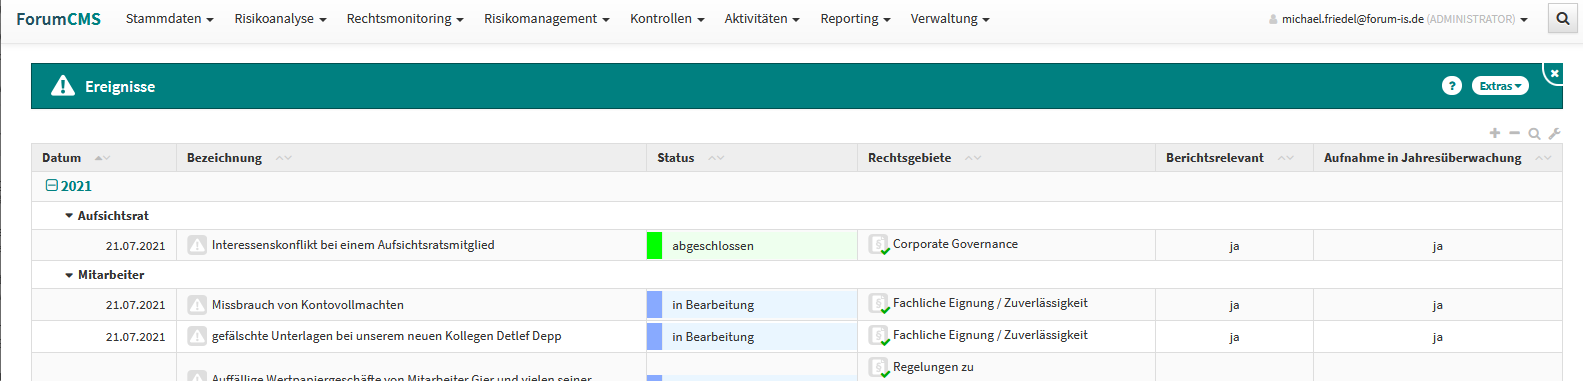Open the Risikomanagement menu

[x=546, y=19]
